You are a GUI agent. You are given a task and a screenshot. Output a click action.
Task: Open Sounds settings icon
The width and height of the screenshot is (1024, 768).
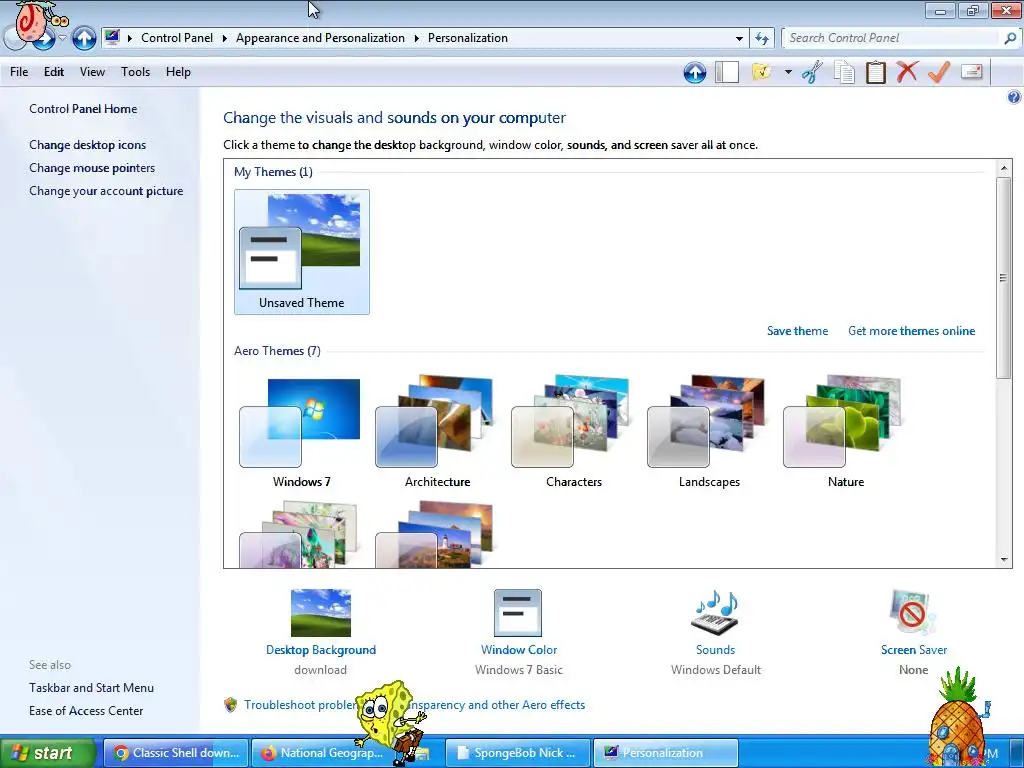(x=715, y=613)
